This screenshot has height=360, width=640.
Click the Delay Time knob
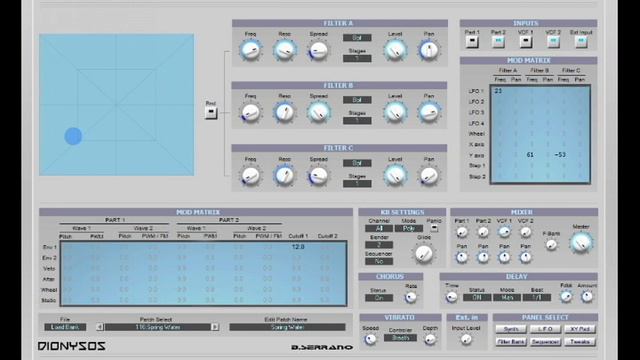(x=451, y=297)
